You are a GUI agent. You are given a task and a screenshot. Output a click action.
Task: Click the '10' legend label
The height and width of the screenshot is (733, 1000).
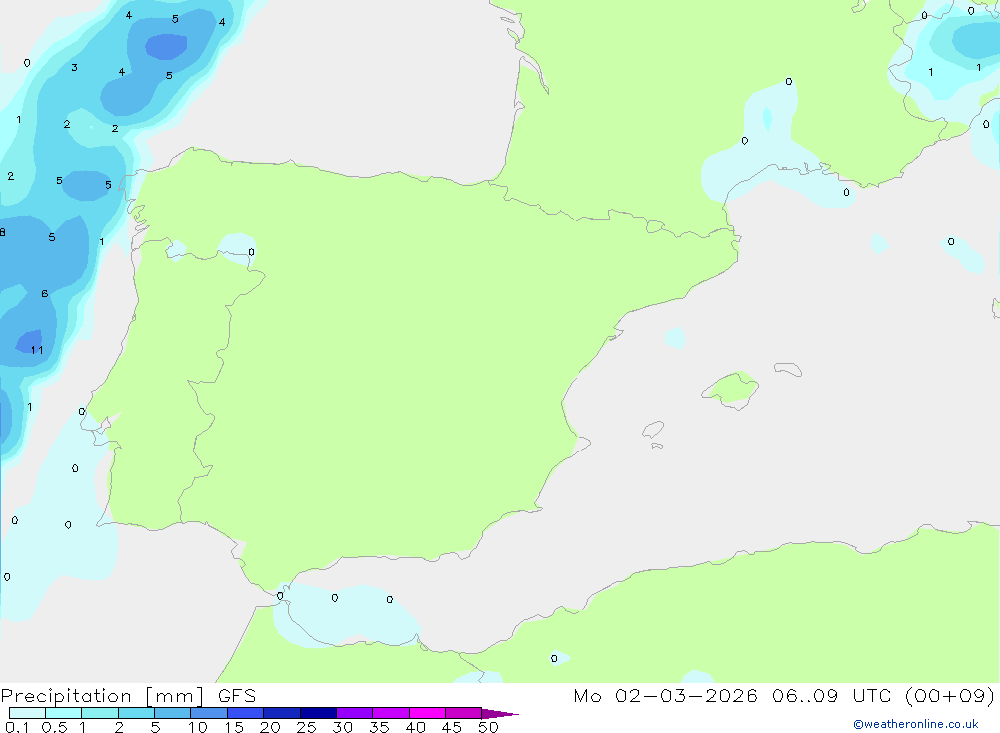pyautogui.click(x=198, y=727)
